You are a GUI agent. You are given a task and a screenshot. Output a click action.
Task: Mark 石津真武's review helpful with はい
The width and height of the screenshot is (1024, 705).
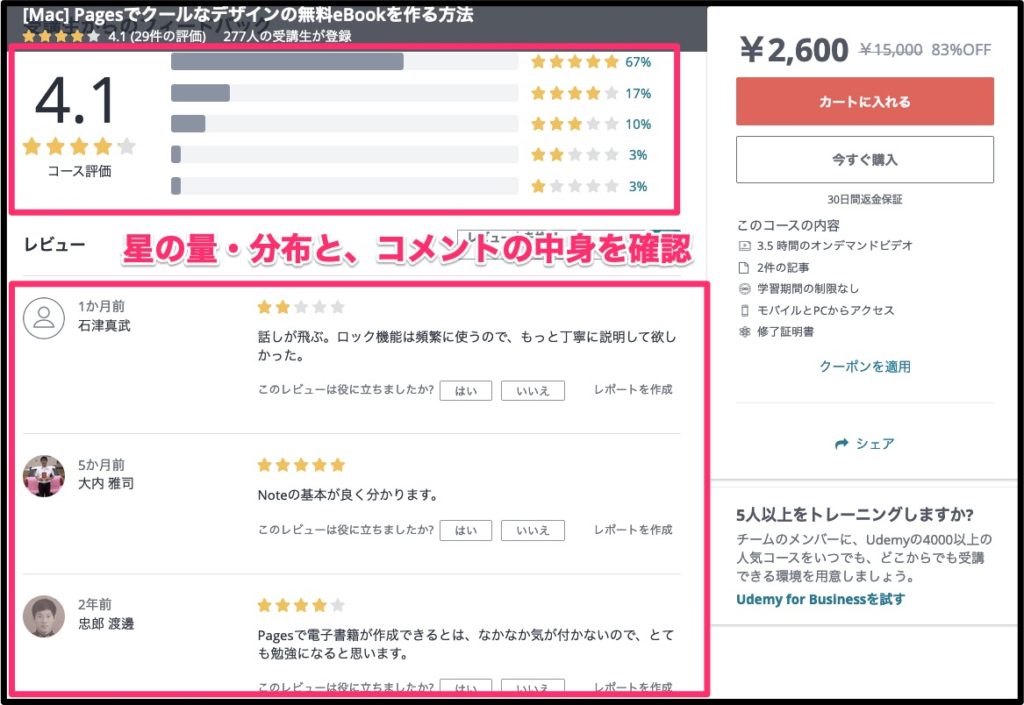click(x=465, y=390)
